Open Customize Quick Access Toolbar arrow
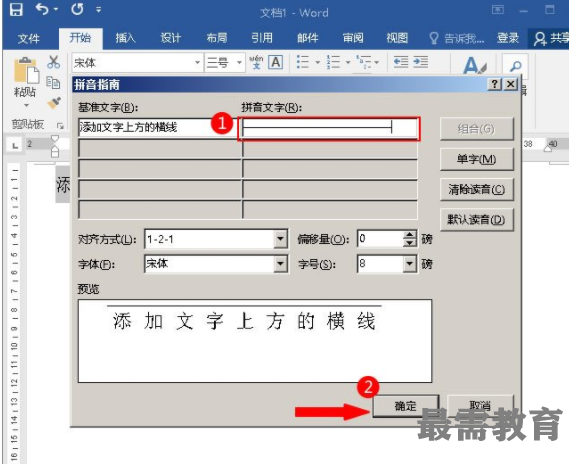 pos(99,10)
